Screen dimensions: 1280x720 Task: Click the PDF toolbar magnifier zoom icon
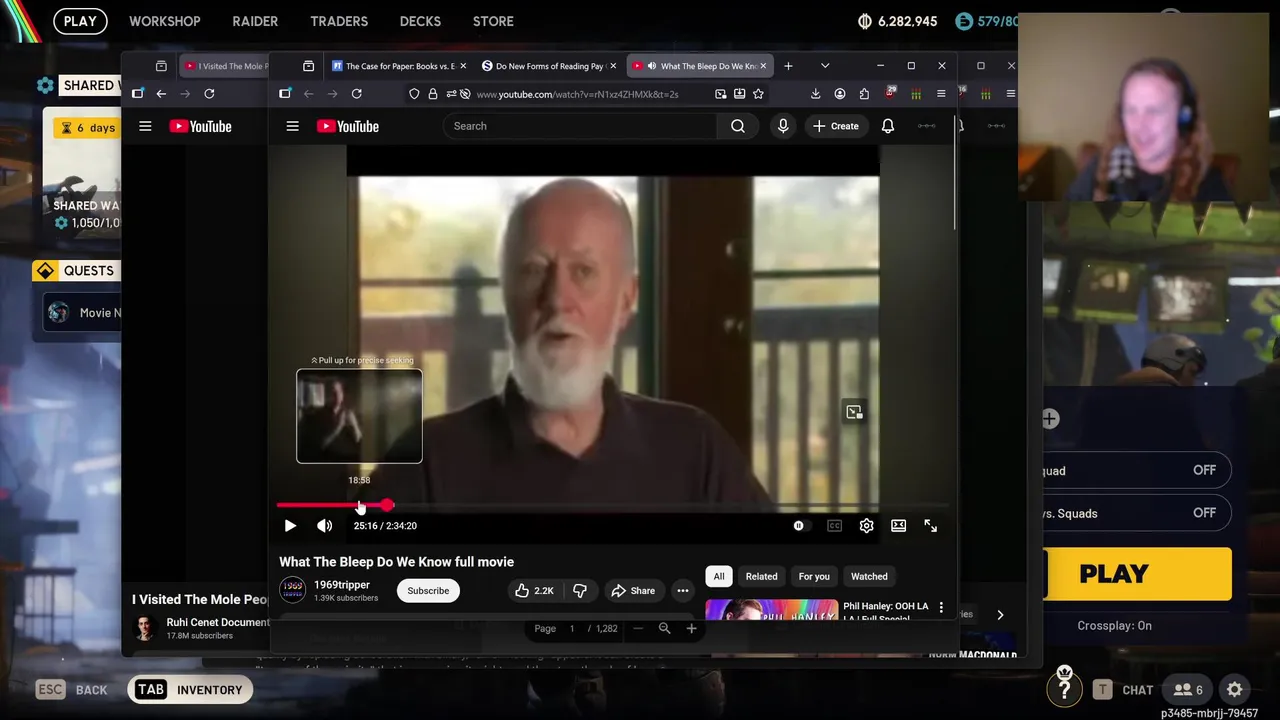click(x=664, y=629)
